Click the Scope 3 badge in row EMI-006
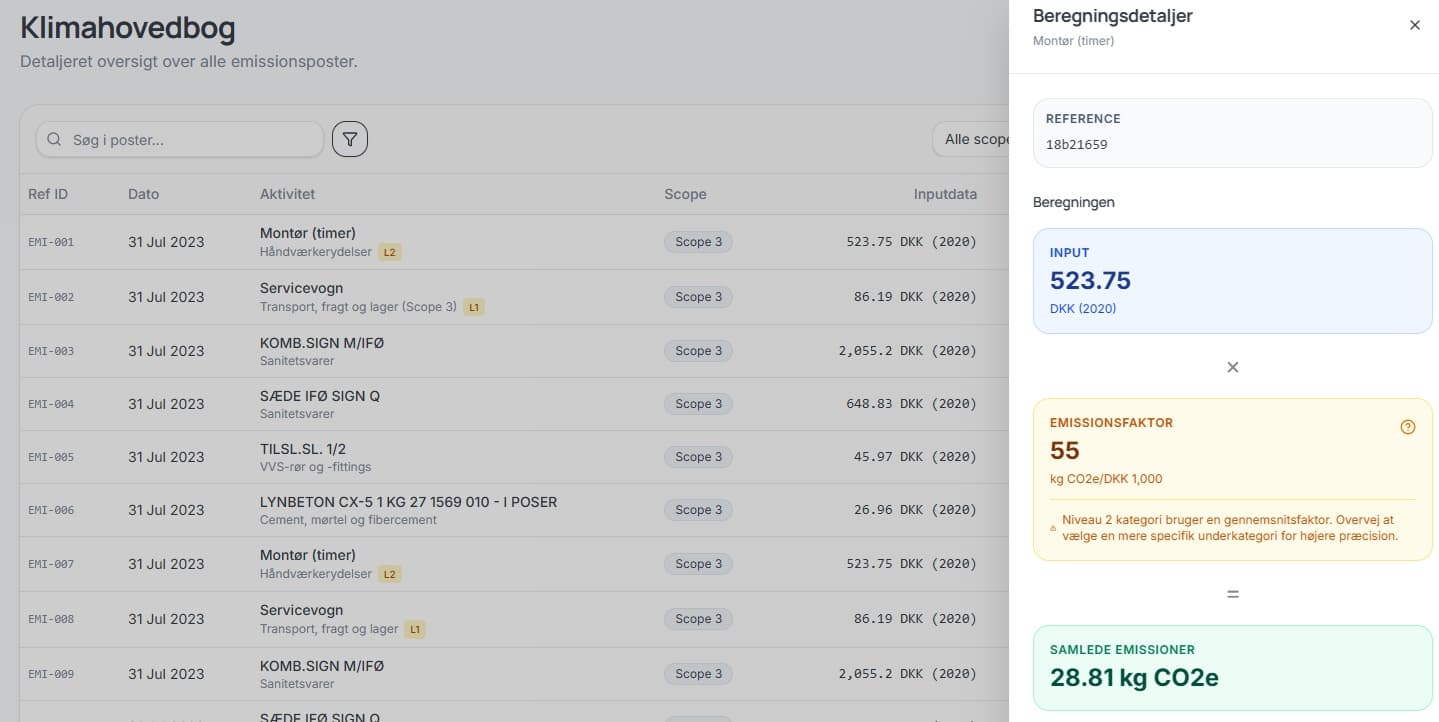This screenshot has width=1439, height=722. tap(698, 510)
